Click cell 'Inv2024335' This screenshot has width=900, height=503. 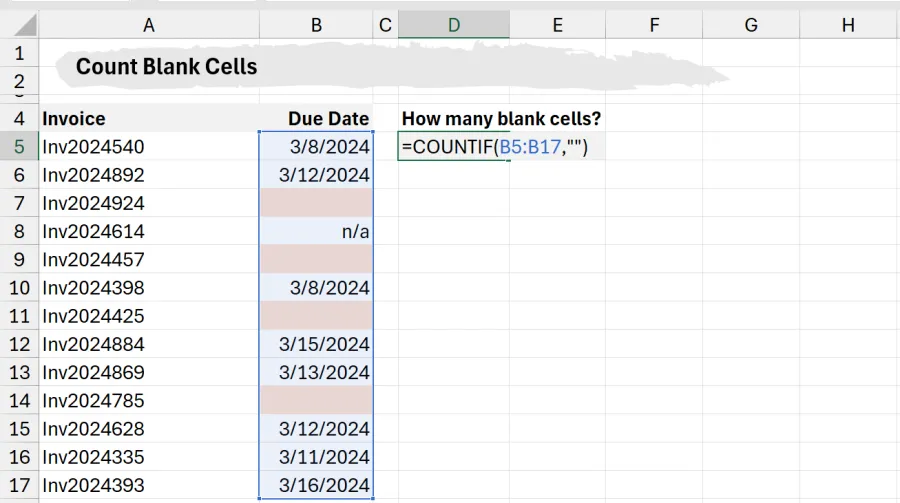coord(149,456)
